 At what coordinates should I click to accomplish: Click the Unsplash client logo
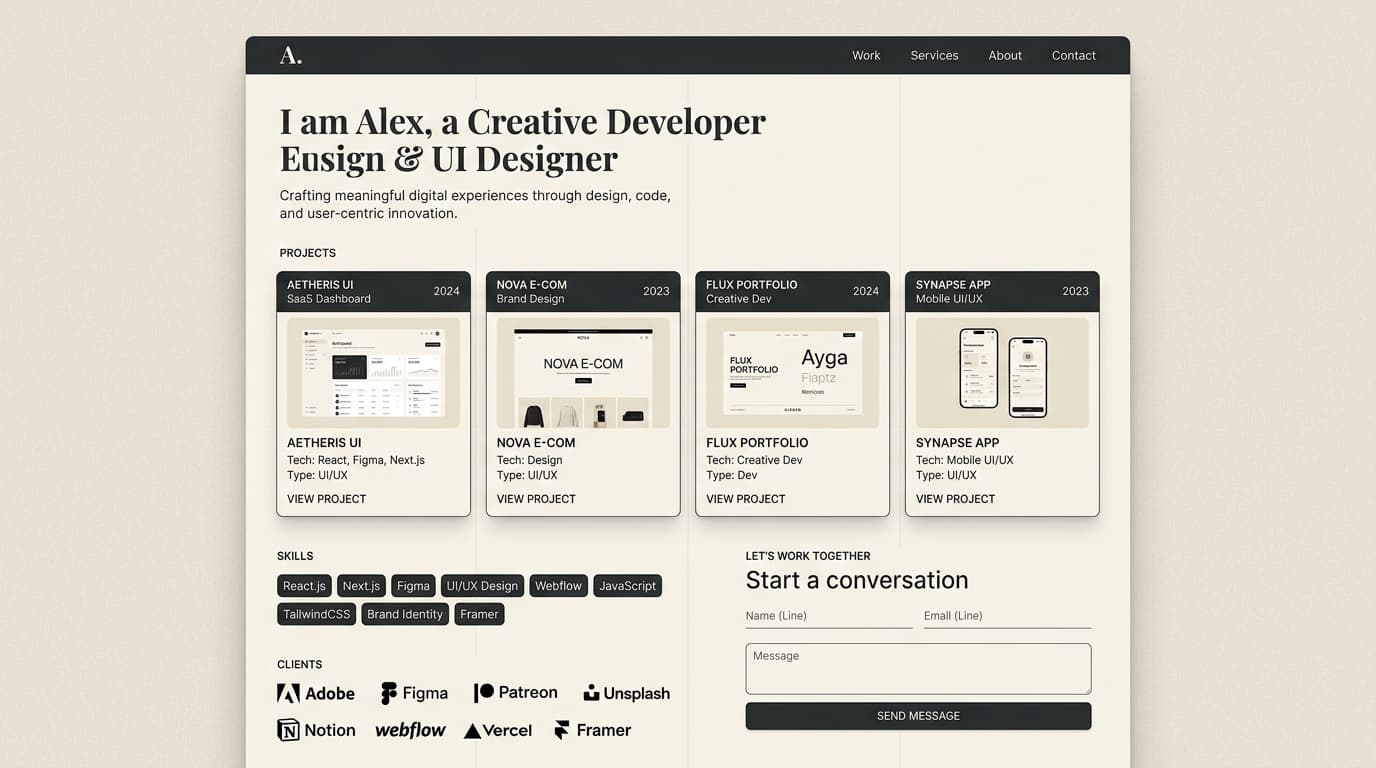coord(627,693)
